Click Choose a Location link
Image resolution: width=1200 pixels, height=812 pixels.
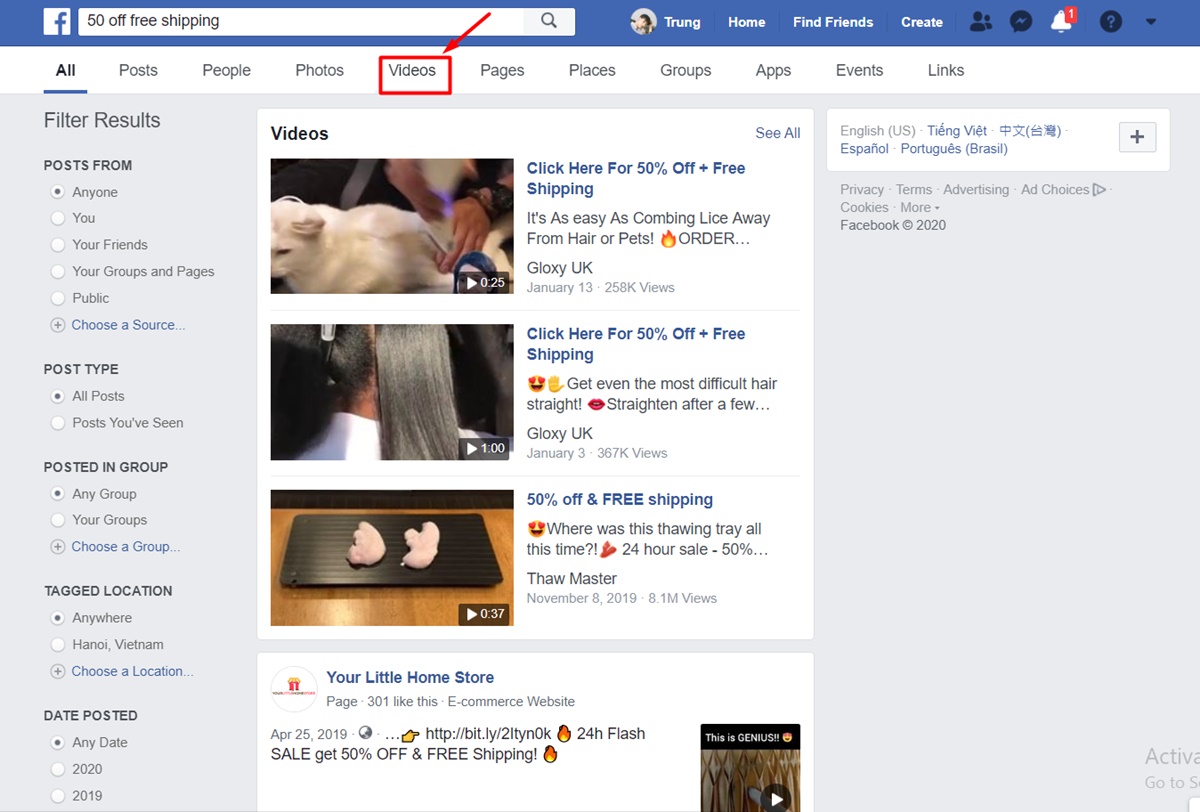[x=133, y=672]
